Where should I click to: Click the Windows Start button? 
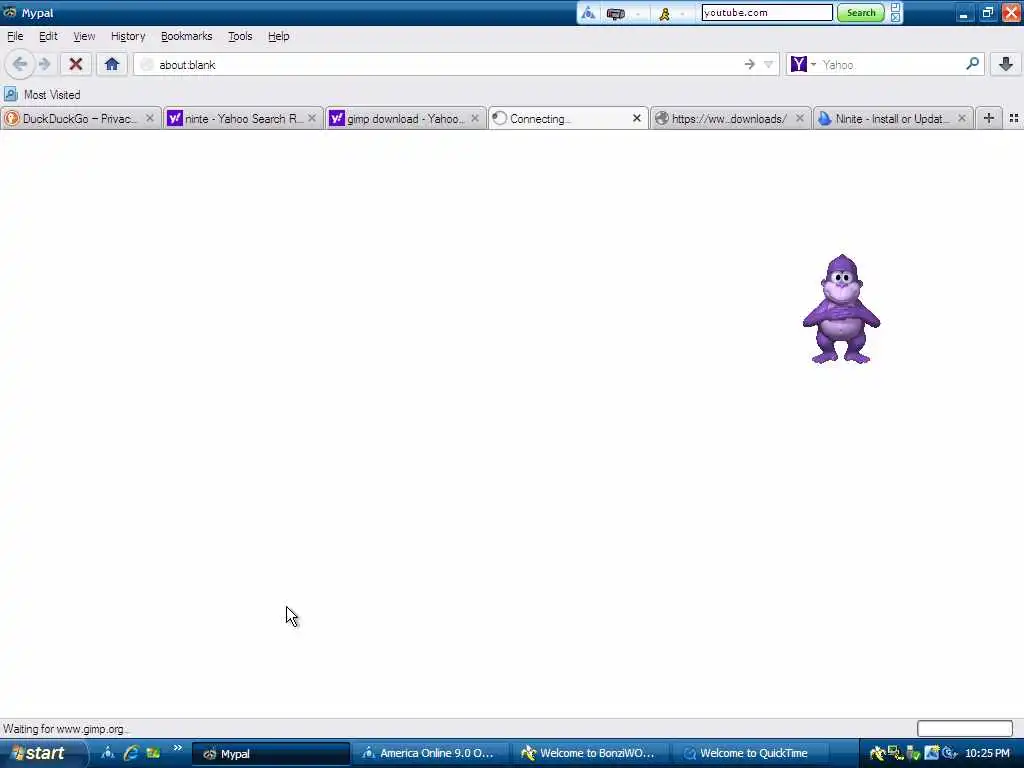[43, 753]
